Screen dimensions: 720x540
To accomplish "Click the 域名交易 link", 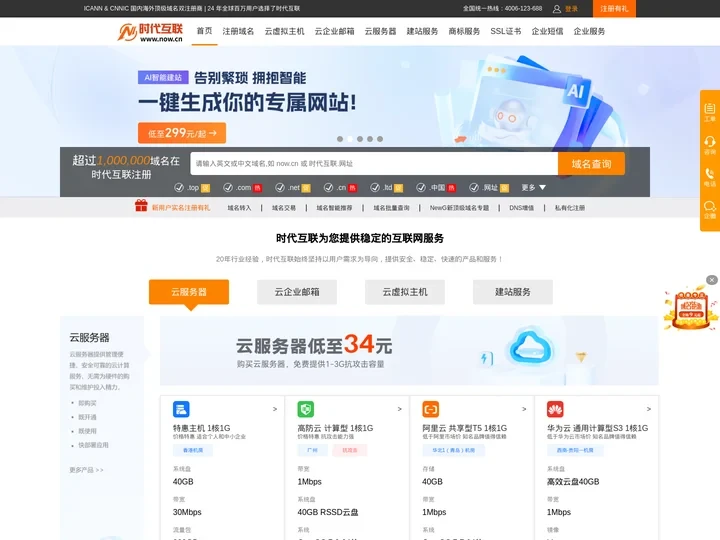I will tap(284, 208).
